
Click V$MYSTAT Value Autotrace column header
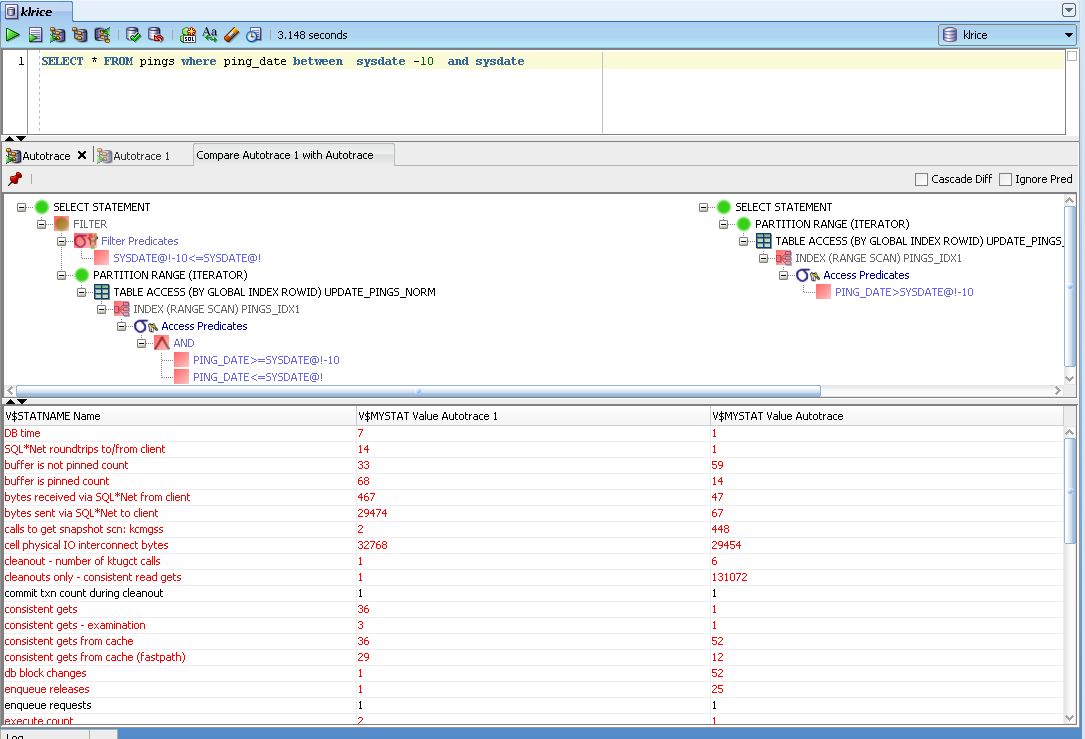(x=887, y=416)
